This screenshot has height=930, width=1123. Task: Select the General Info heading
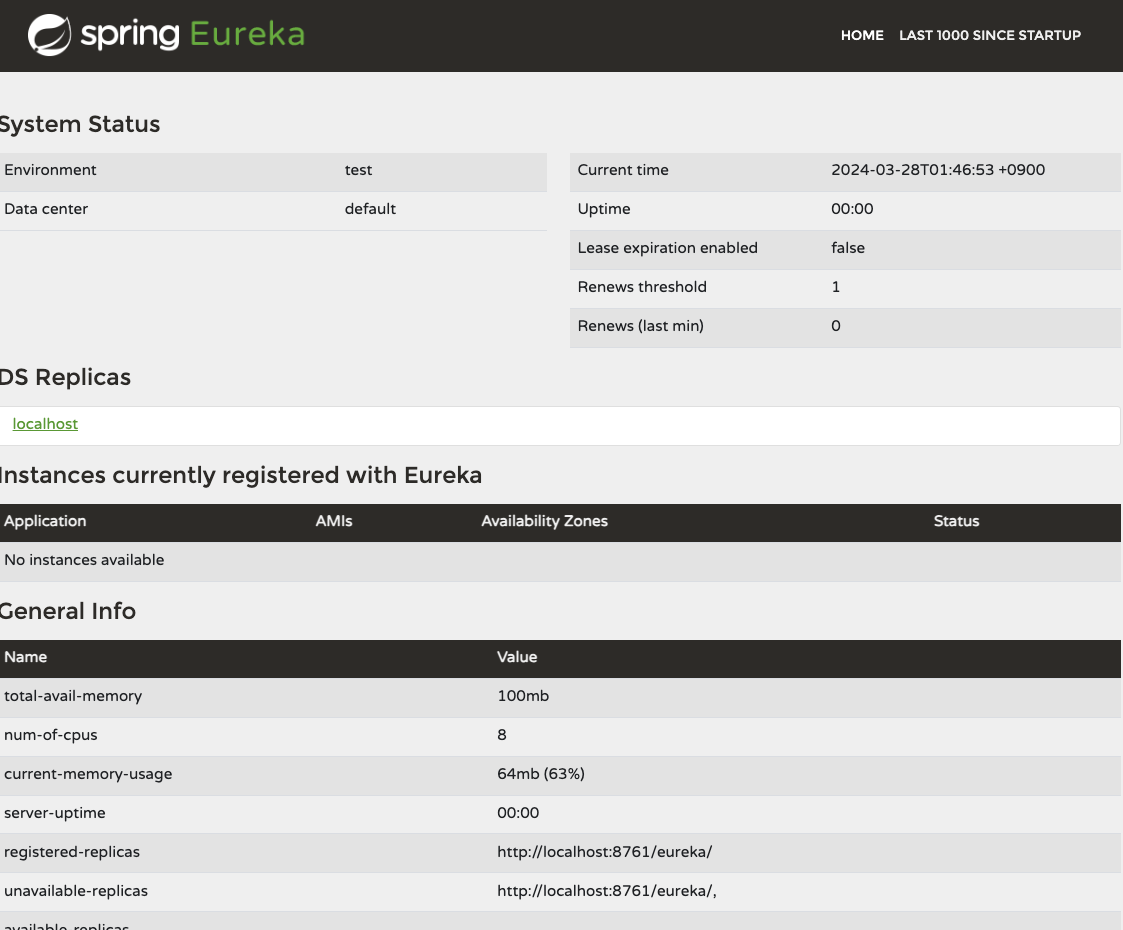pyautogui.click(x=68, y=611)
